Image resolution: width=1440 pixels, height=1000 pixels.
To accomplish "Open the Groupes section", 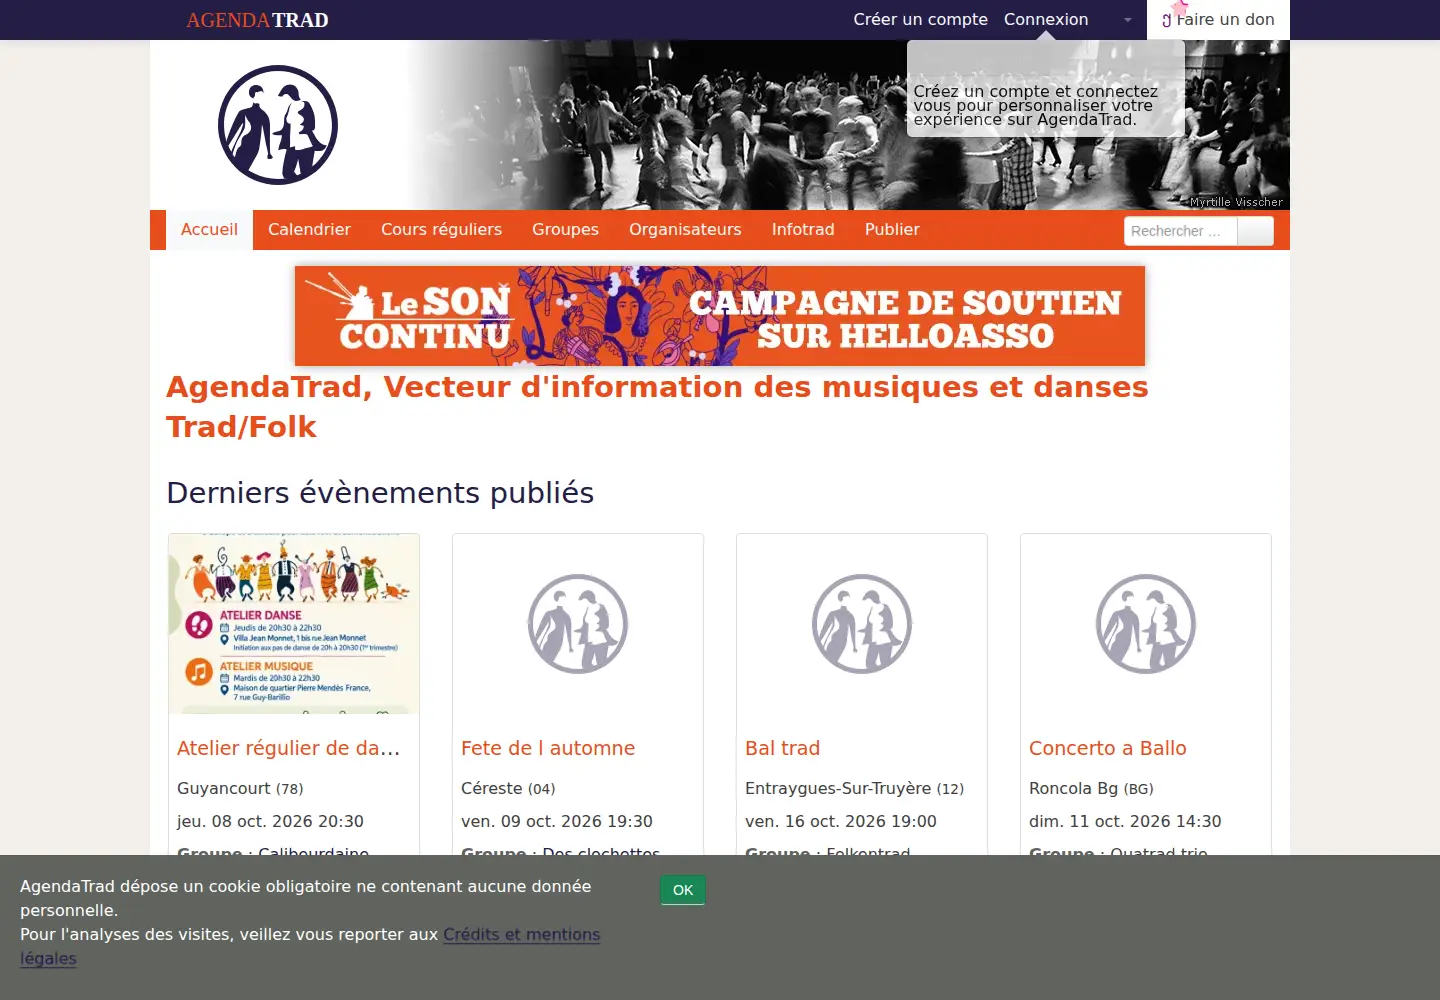I will pos(565,230).
